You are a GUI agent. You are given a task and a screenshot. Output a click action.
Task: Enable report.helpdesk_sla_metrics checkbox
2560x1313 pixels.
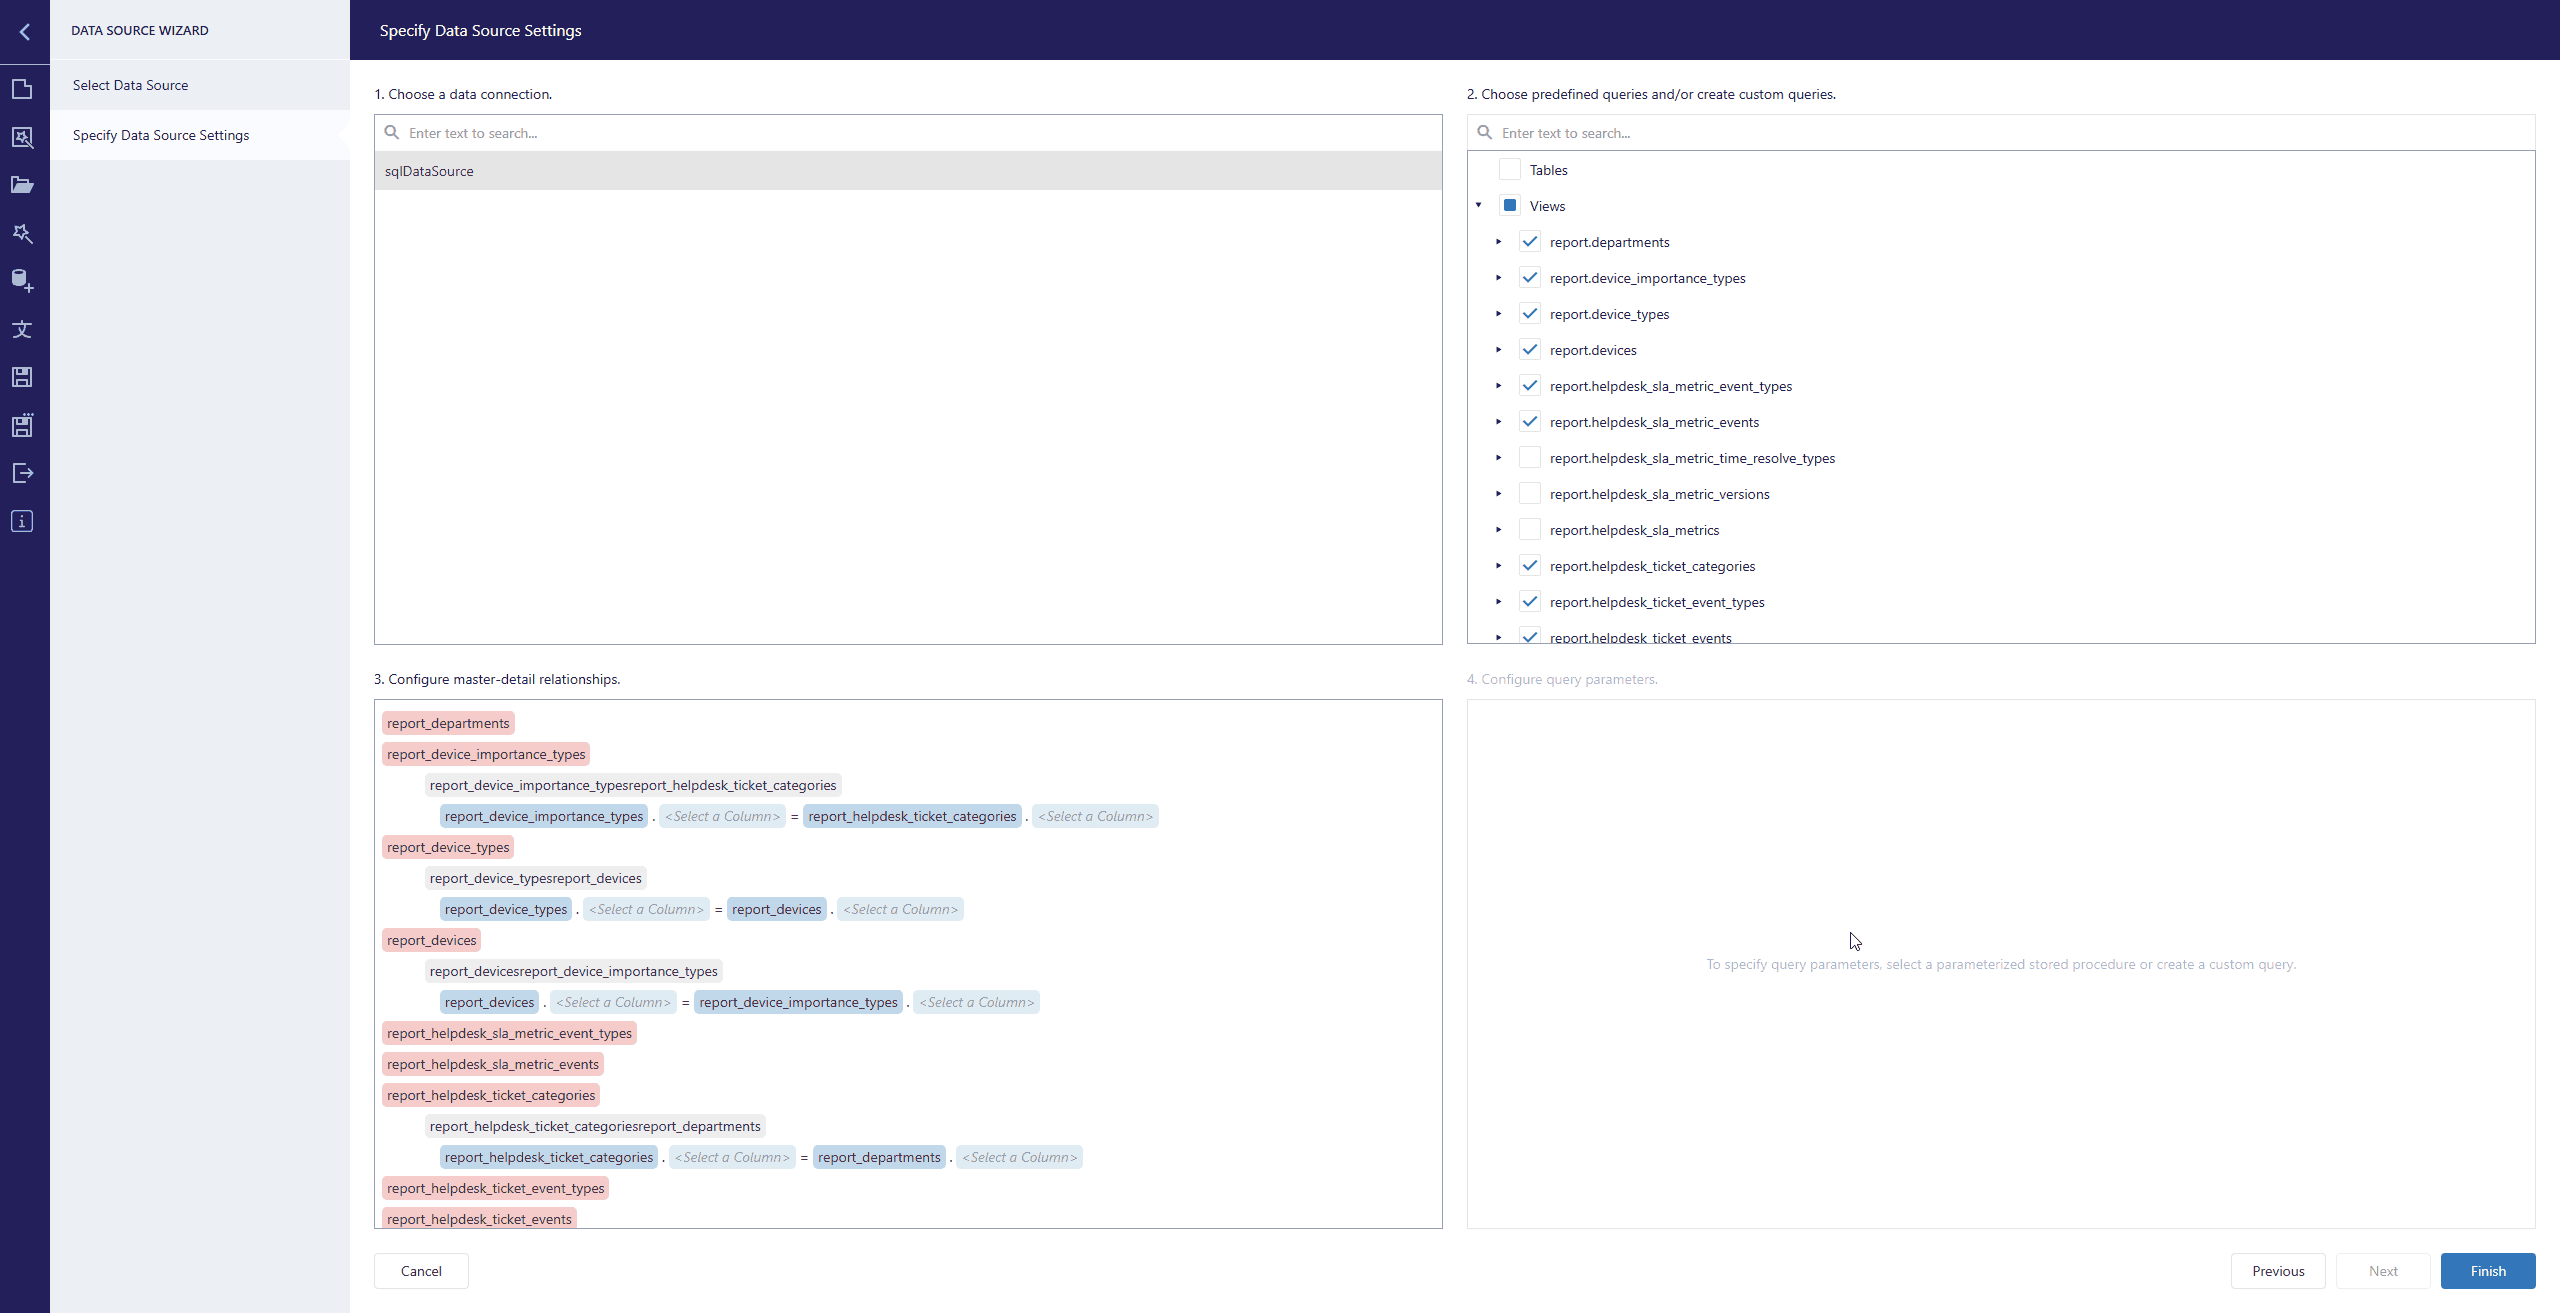(x=1530, y=530)
